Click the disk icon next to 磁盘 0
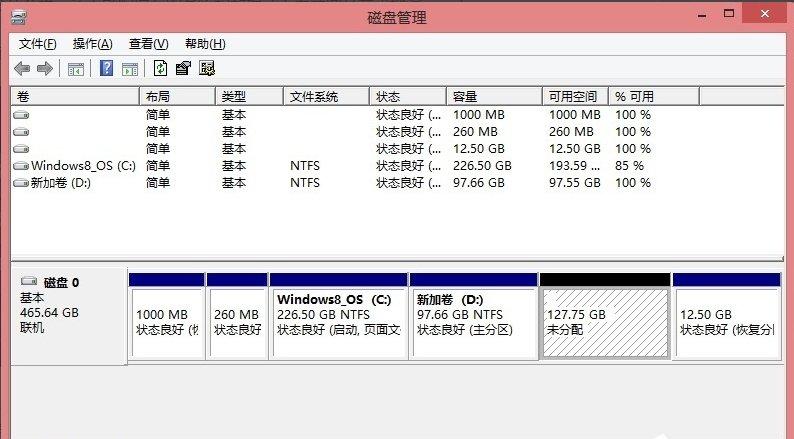Viewport: 794px width, 439px height. click(29, 281)
